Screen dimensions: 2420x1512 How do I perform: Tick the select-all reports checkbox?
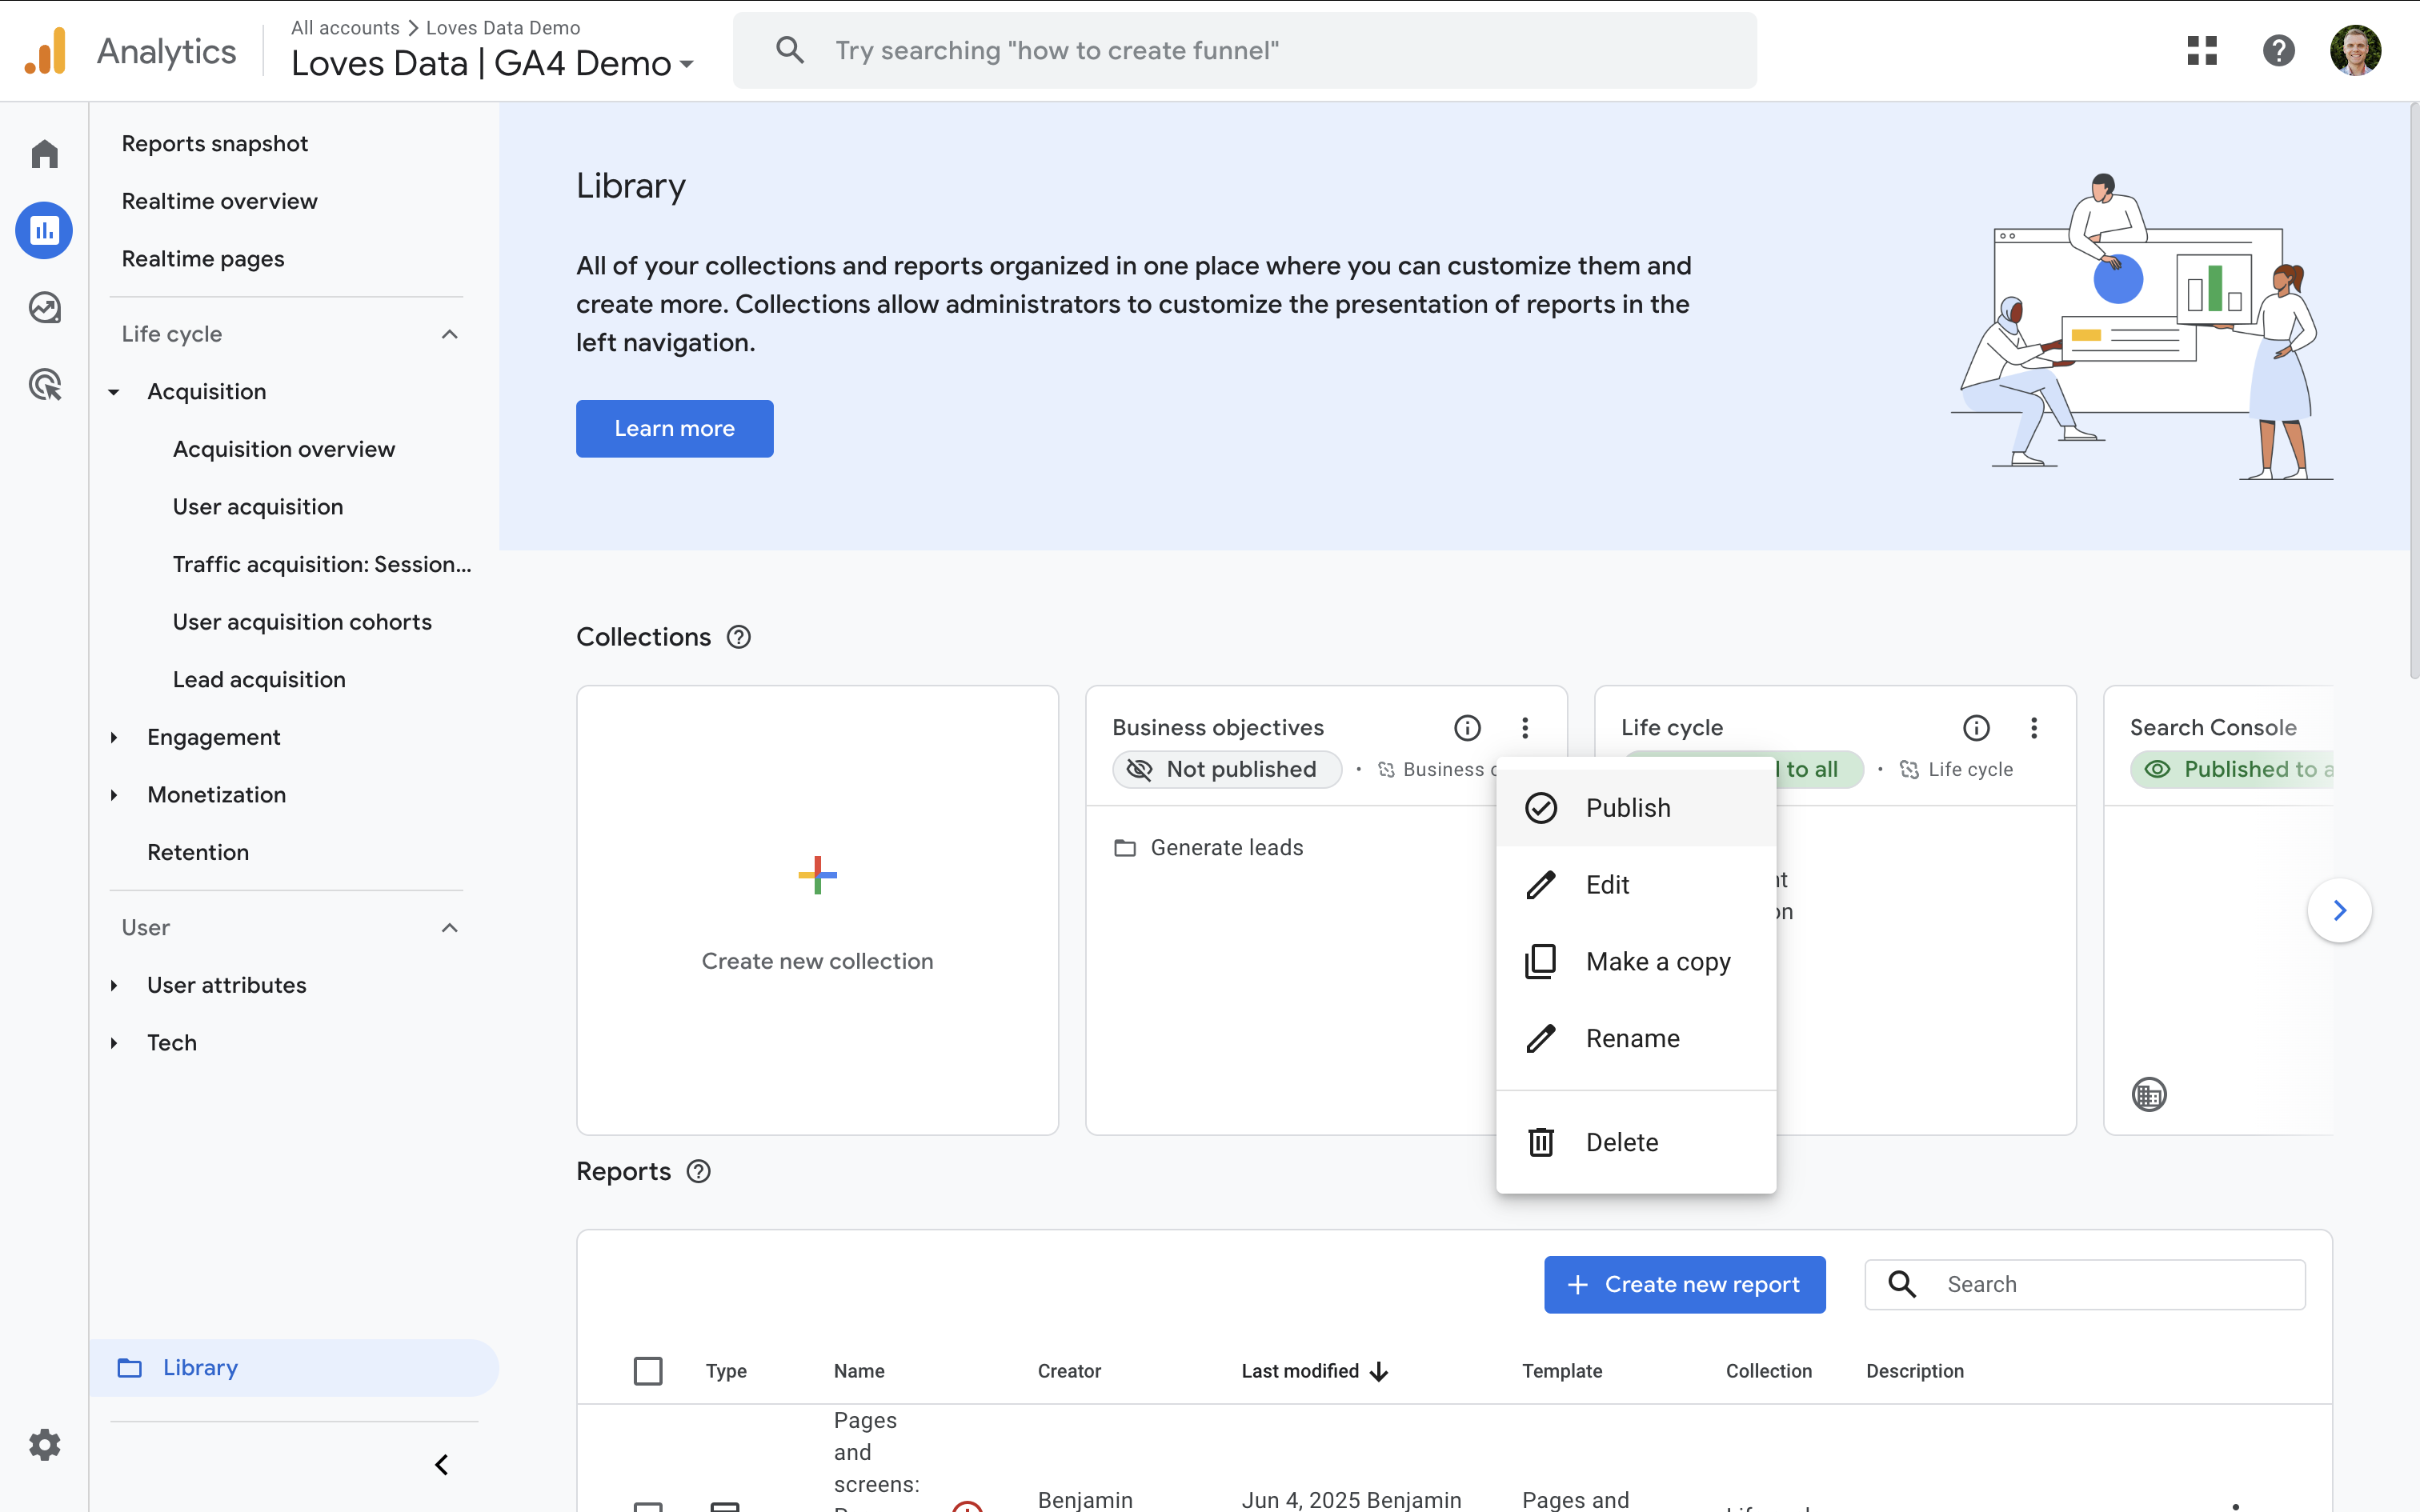(x=648, y=1371)
